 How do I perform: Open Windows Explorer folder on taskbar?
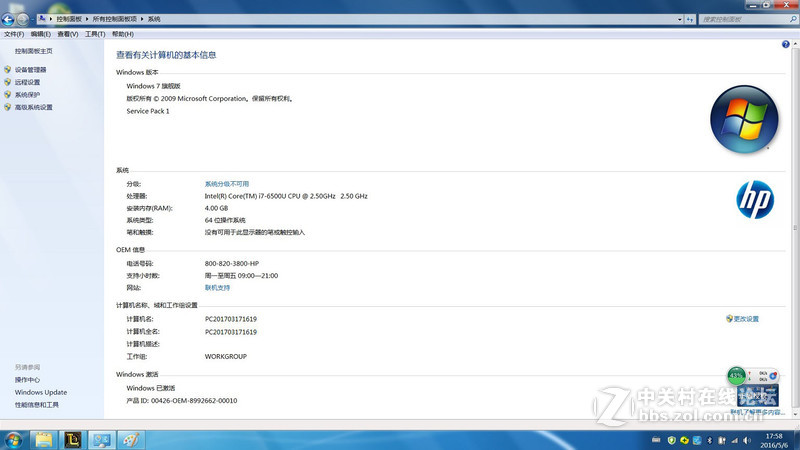[43, 440]
